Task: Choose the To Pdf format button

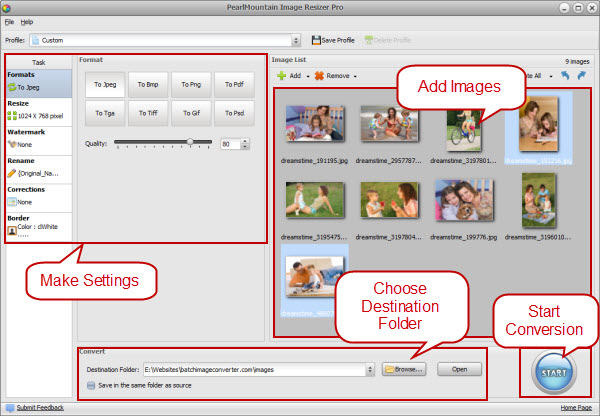Action: pos(234,85)
